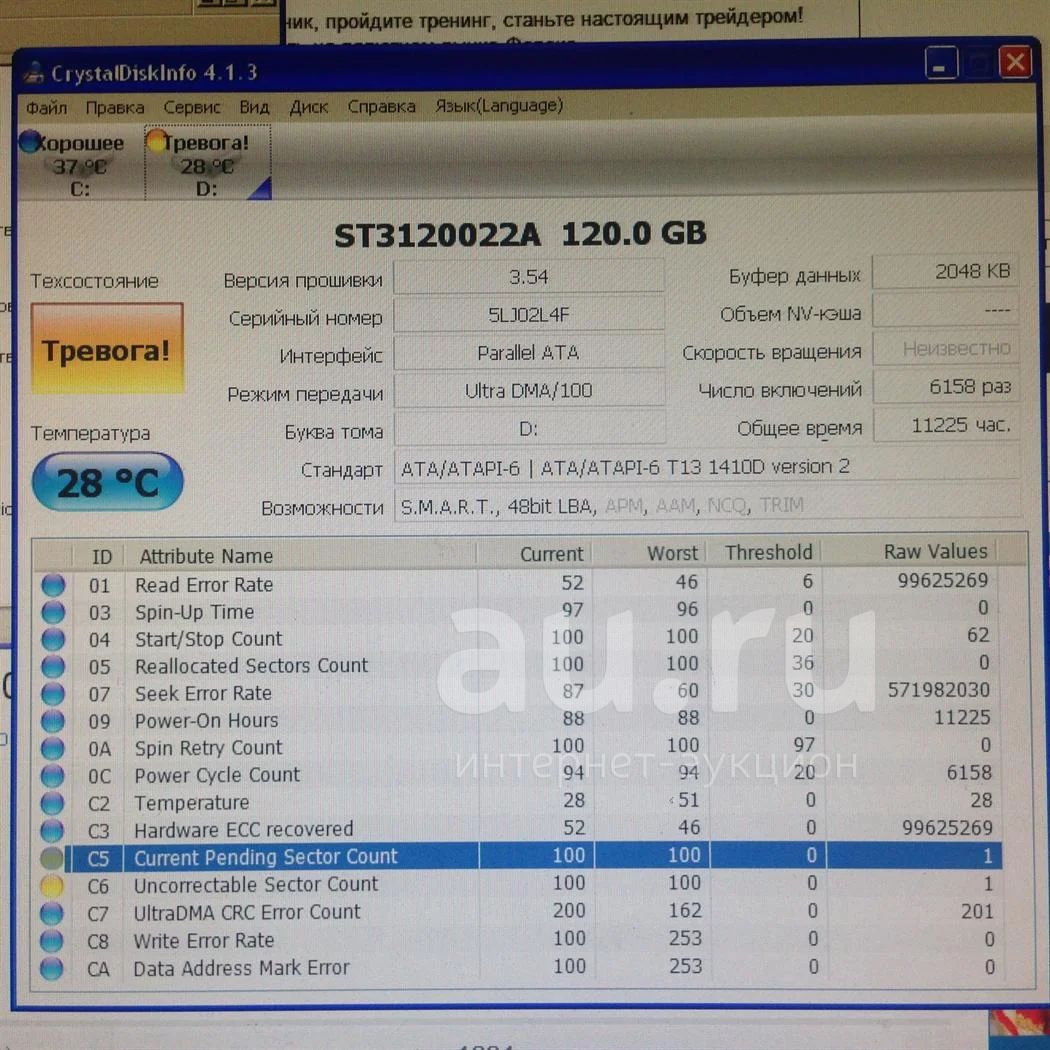Open the Сервис menu
1050x1050 pixels.
click(x=192, y=107)
